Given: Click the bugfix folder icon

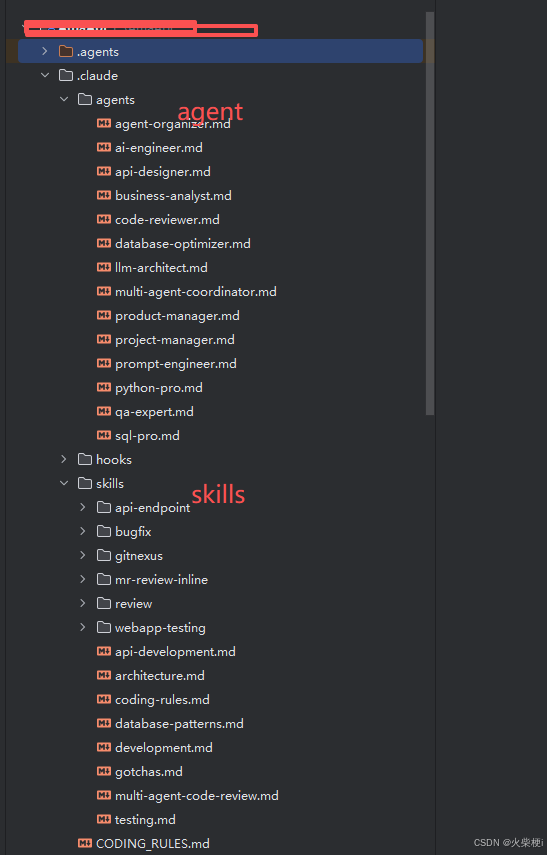Looking at the screenshot, I should click(x=104, y=531).
